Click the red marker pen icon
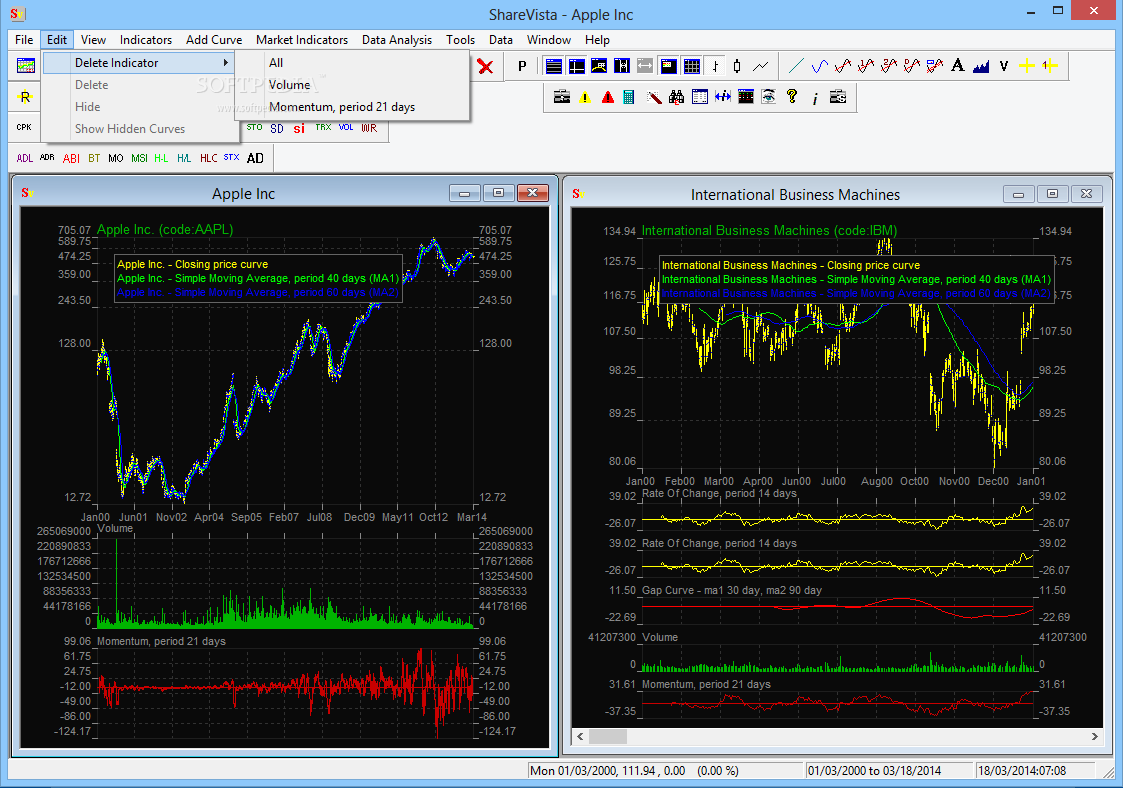The image size is (1123, 788). (x=654, y=97)
